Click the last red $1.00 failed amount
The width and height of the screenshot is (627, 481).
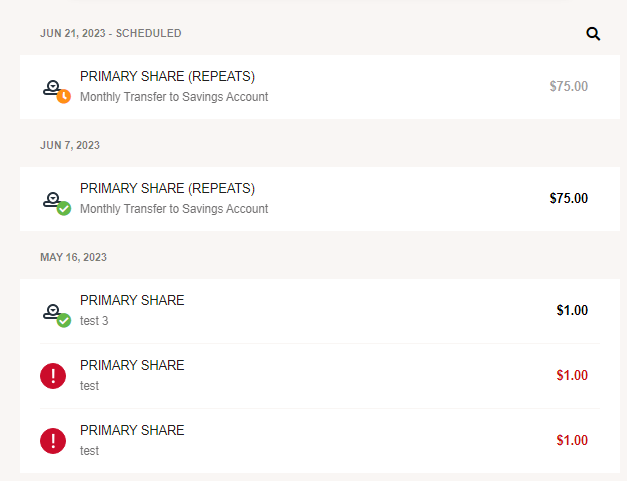572,440
